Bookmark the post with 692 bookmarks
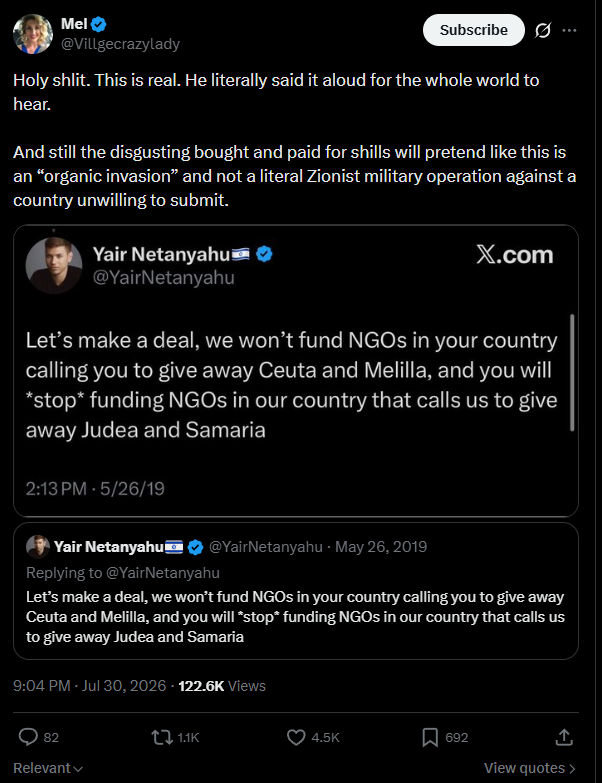The image size is (602, 783). click(x=430, y=737)
